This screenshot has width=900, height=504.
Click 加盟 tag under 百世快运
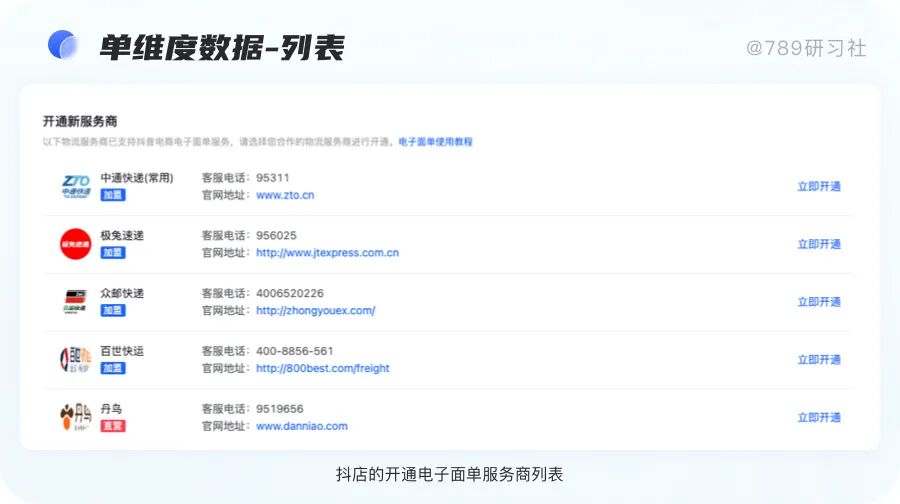pyautogui.click(x=113, y=368)
